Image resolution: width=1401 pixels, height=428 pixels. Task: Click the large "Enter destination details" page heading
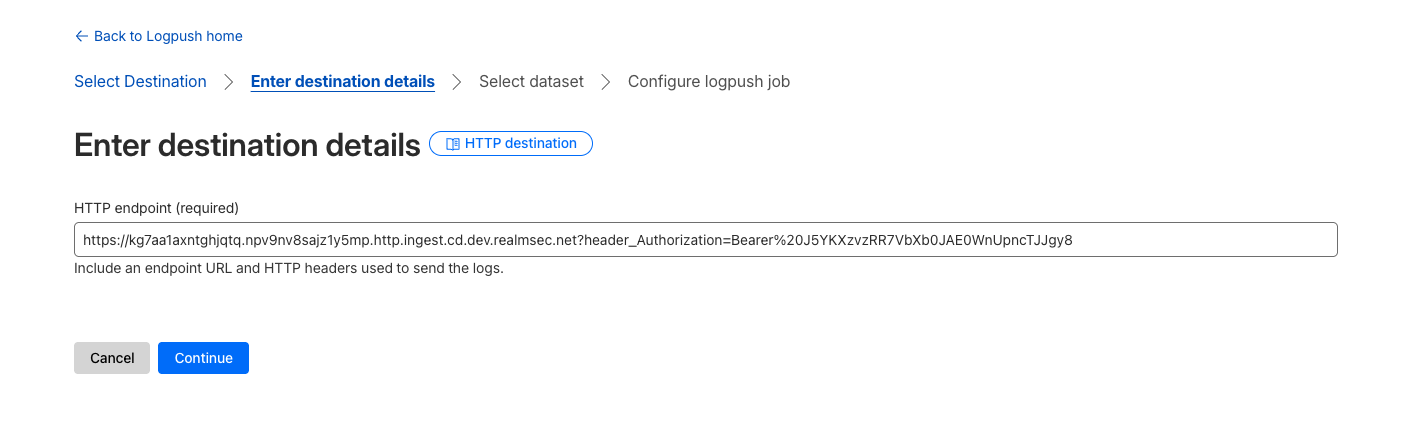pyautogui.click(x=247, y=145)
